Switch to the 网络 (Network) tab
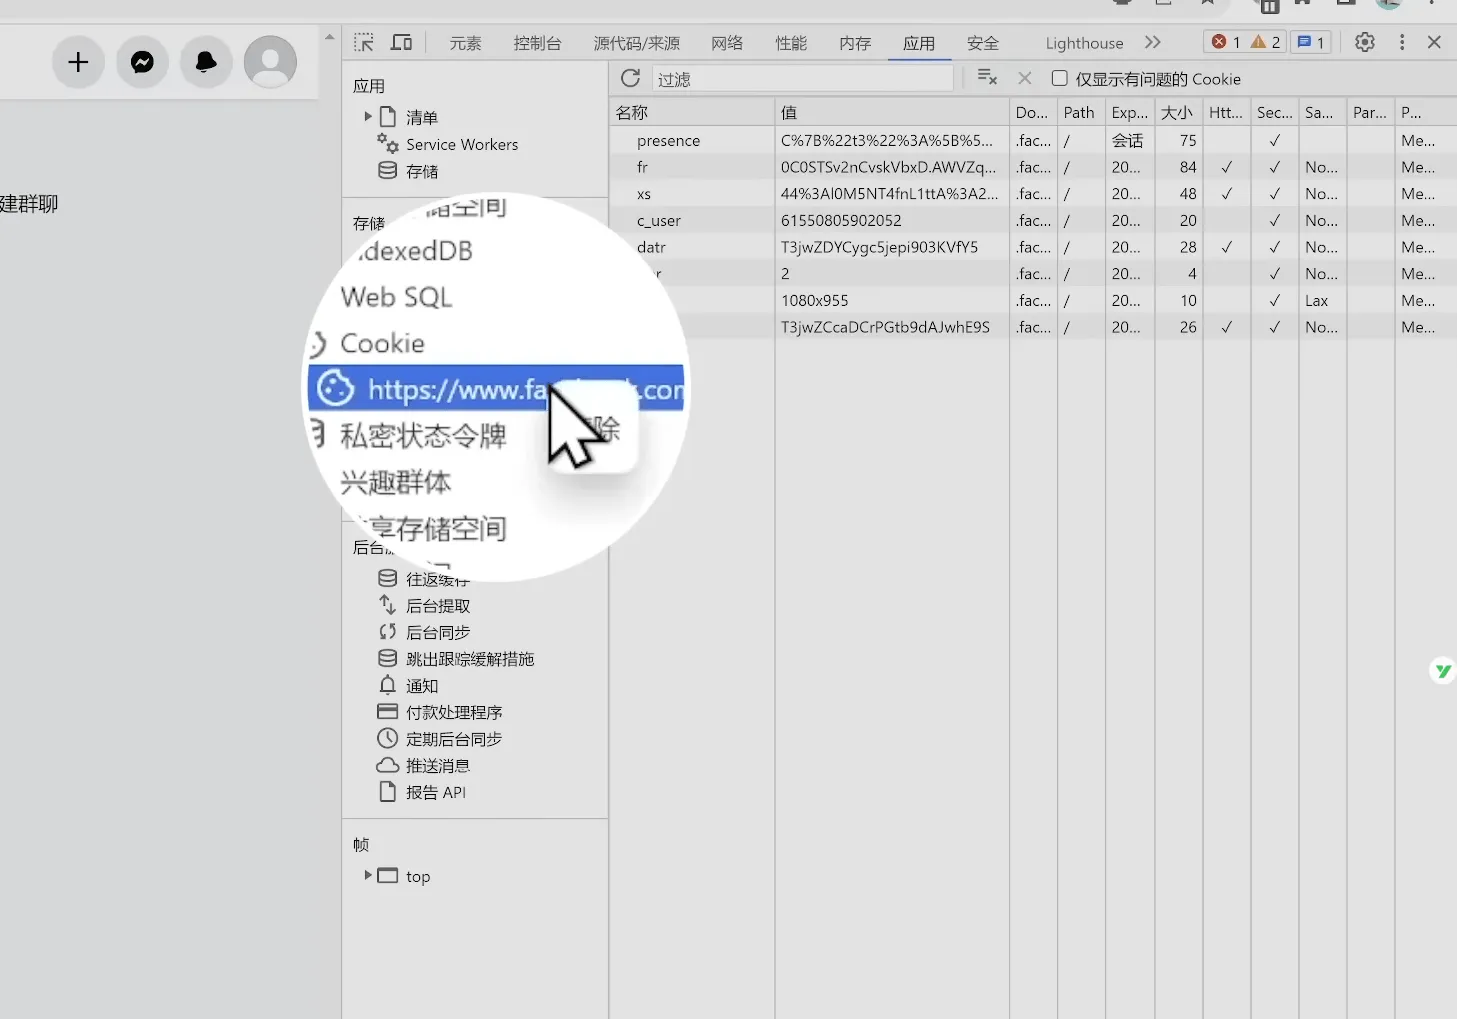 [x=727, y=42]
